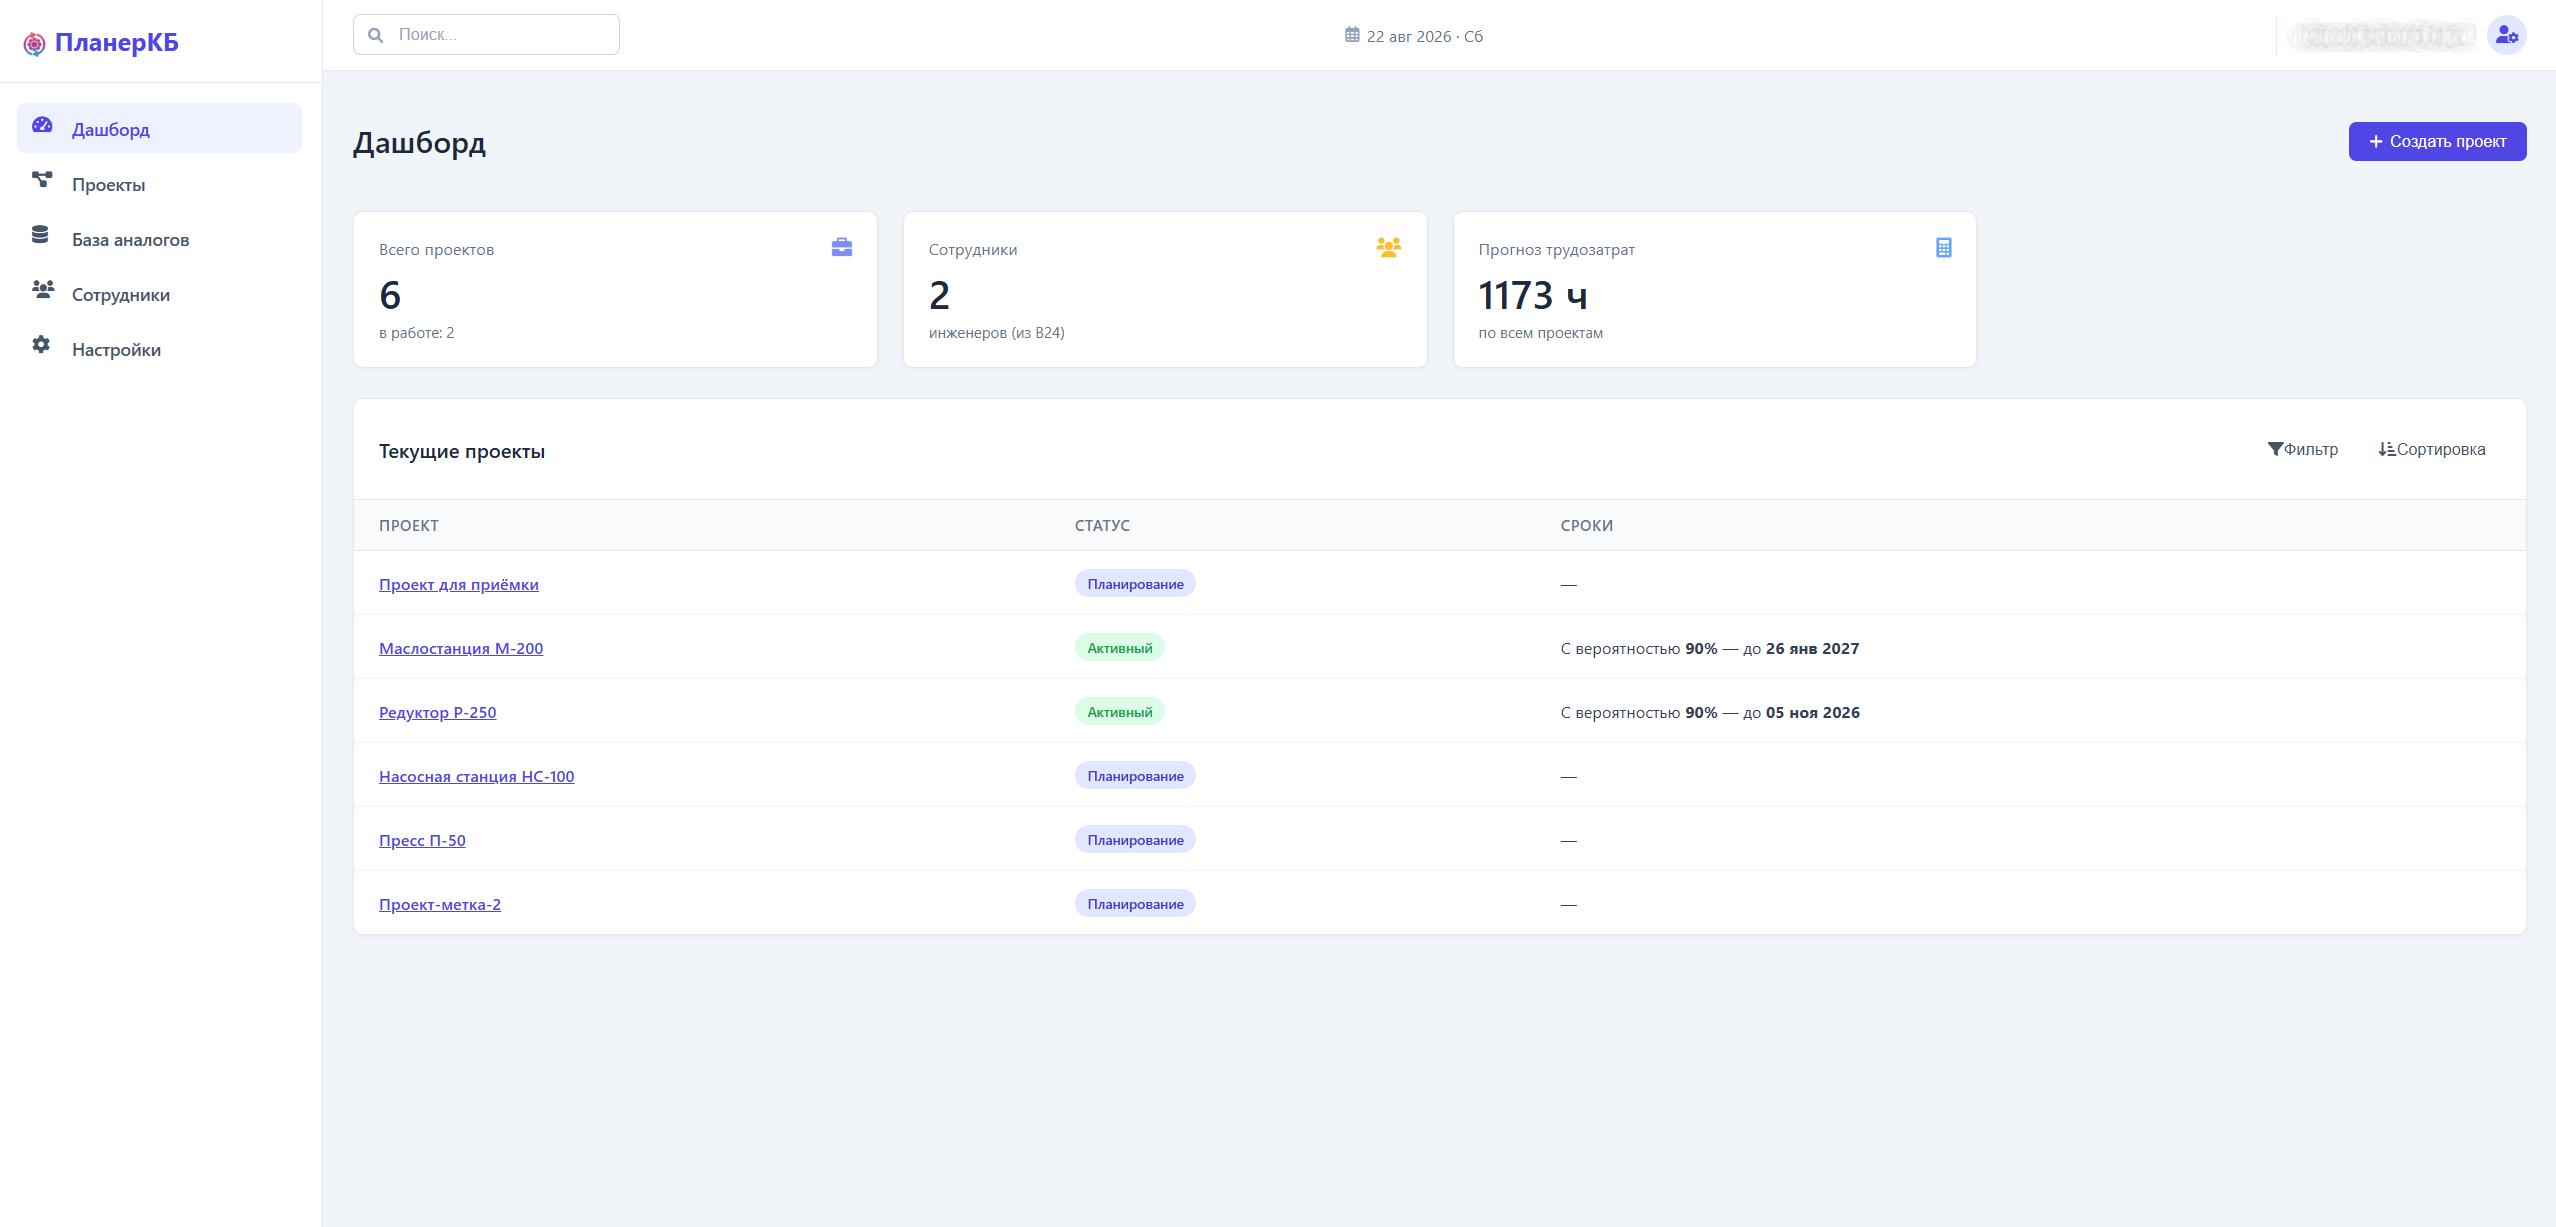This screenshot has height=1227, width=2556.
Task: Open the Редуктор Р-250 project link
Action: click(x=438, y=712)
